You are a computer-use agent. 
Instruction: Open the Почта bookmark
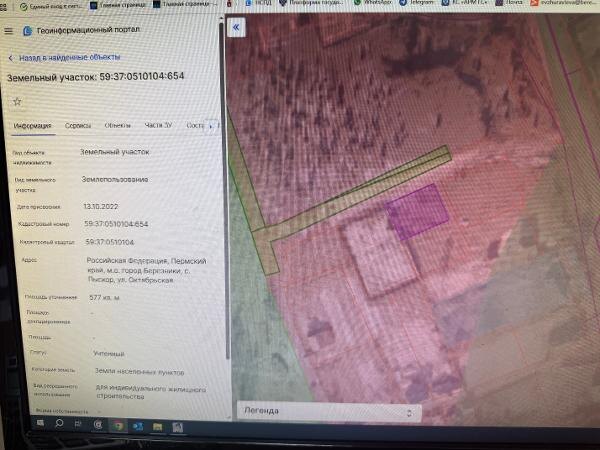click(509, 2)
